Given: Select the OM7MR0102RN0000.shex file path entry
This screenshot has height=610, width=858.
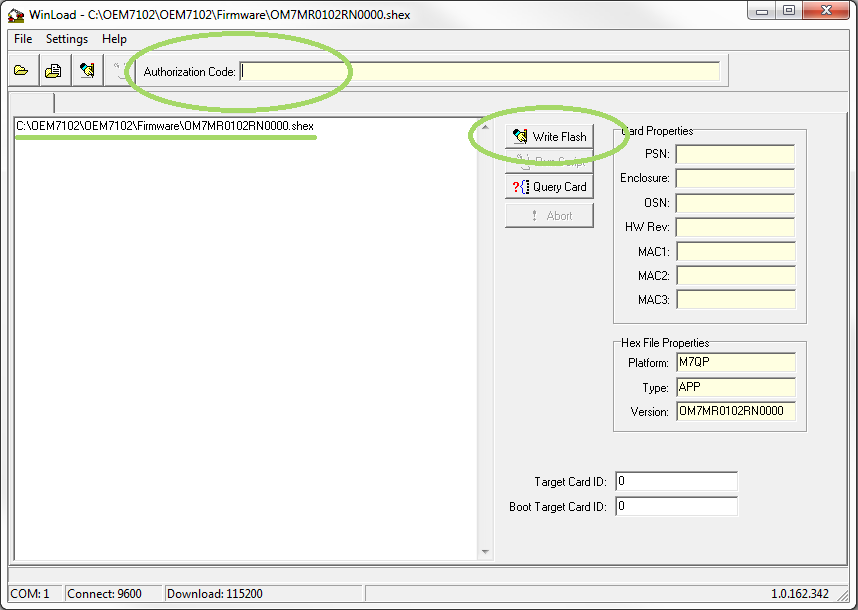Looking at the screenshot, I should tap(165, 126).
